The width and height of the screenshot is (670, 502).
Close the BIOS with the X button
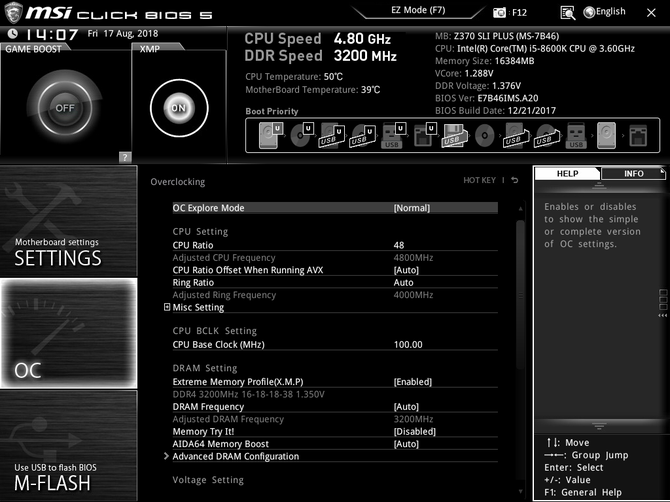point(651,13)
